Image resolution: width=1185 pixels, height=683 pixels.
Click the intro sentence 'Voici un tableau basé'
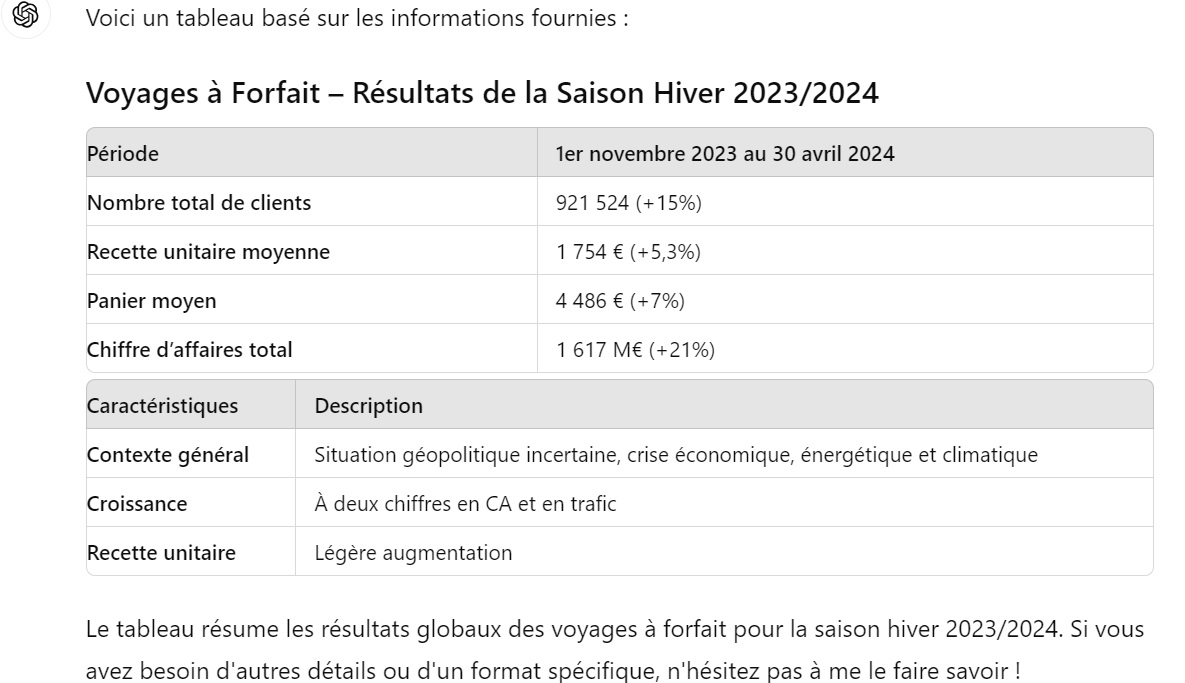[x=357, y=18]
